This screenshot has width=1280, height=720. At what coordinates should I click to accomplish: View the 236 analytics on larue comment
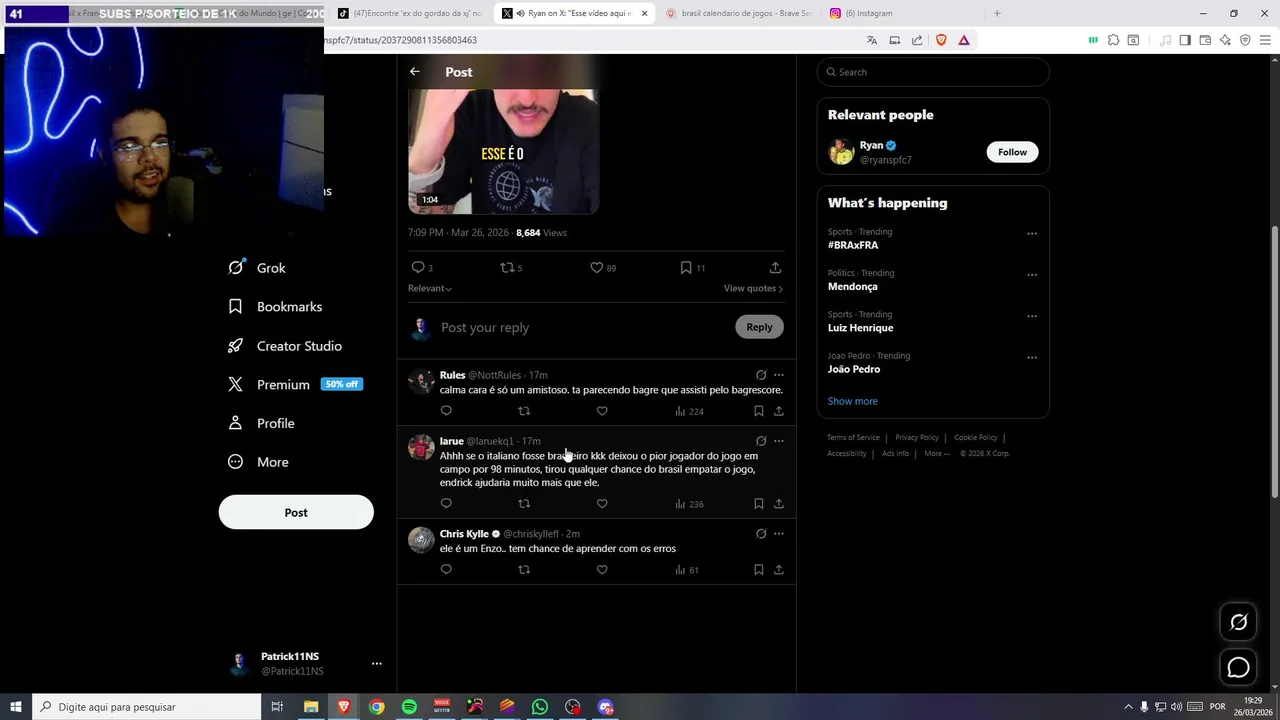[689, 504]
